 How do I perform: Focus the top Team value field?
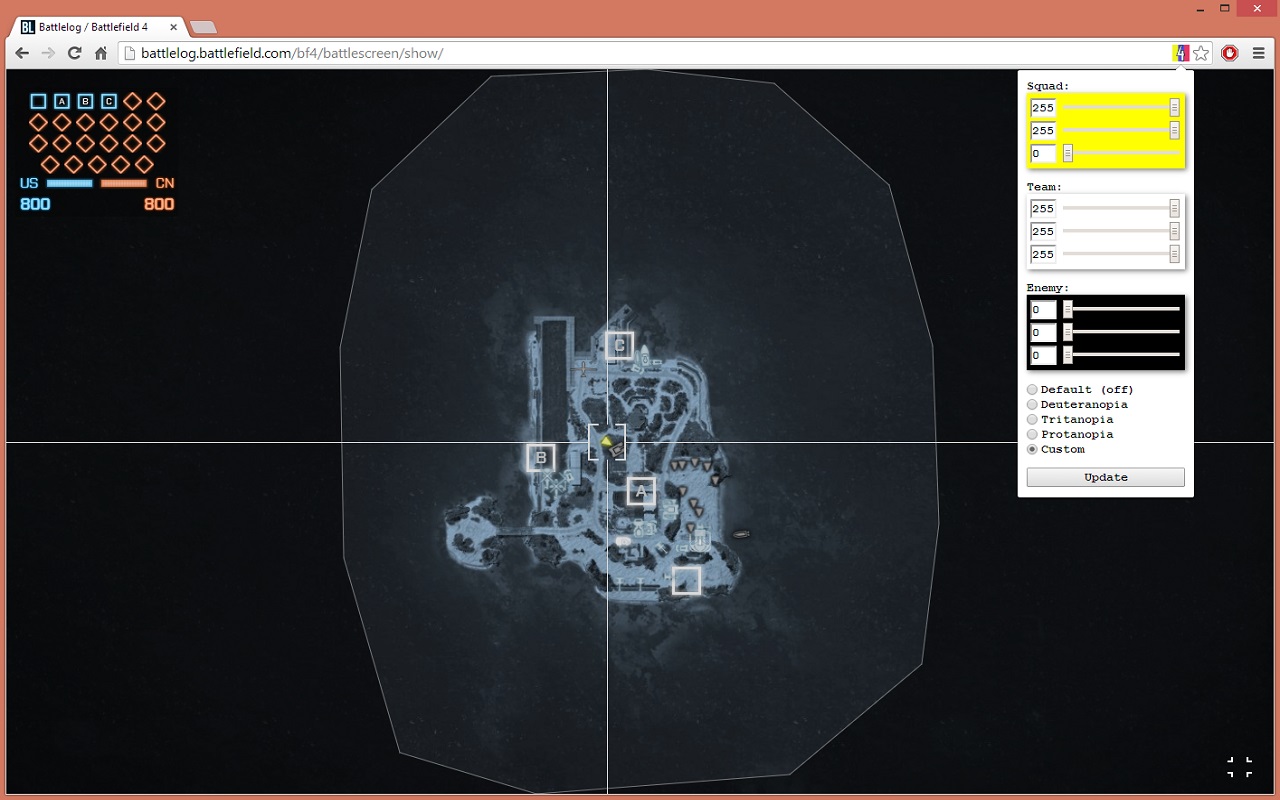[1043, 208]
